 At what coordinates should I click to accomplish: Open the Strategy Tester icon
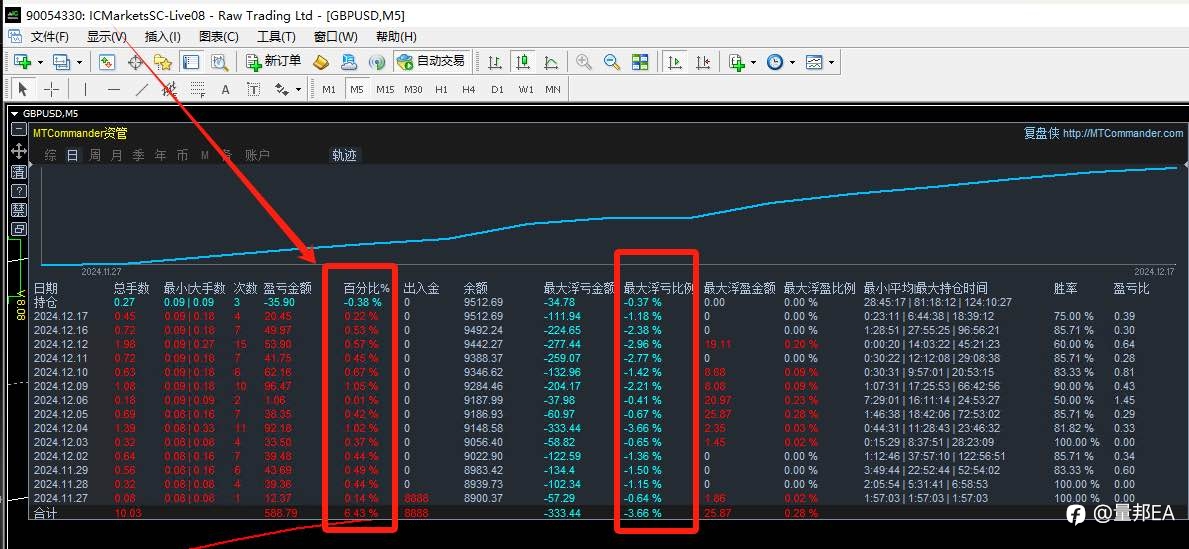coord(219,62)
